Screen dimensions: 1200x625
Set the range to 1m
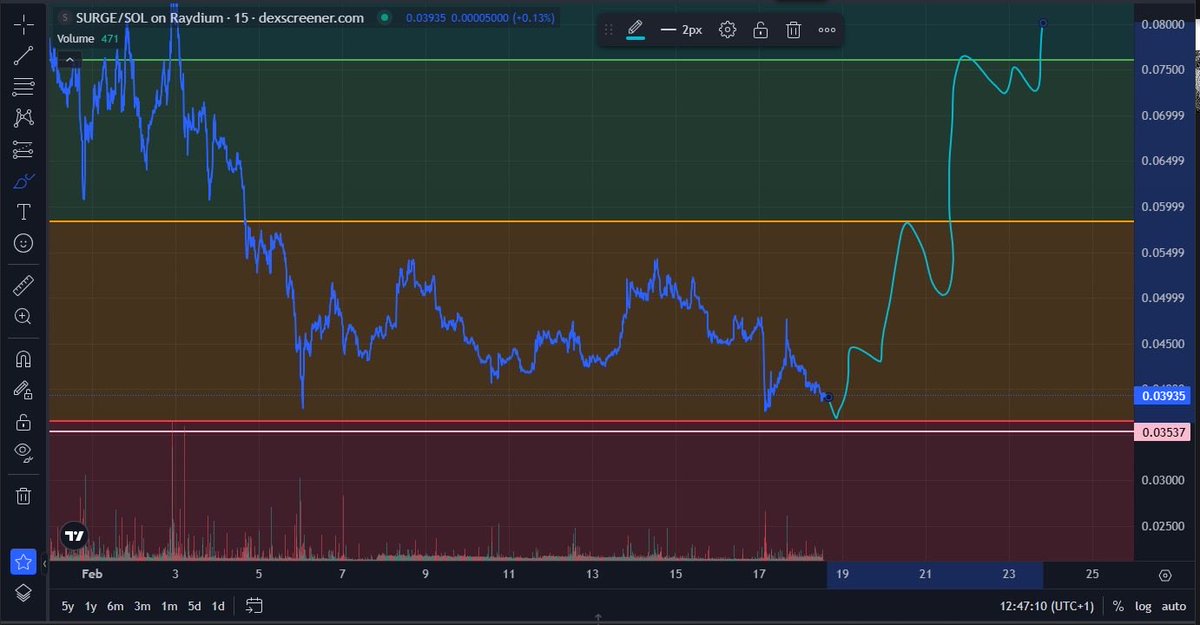point(168,606)
